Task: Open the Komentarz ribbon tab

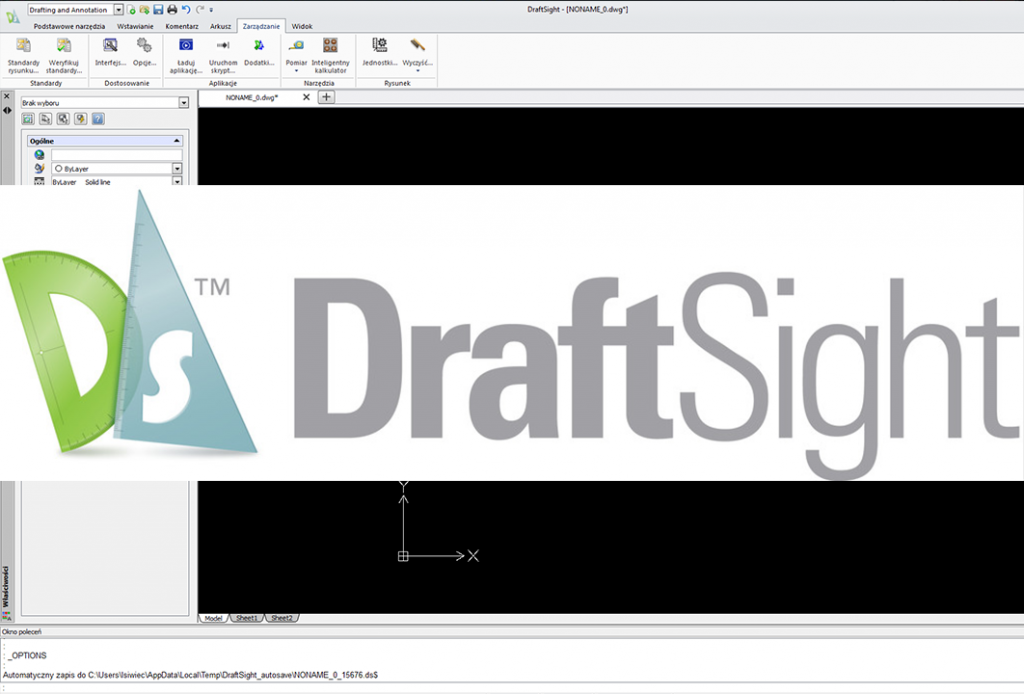Action: 182,26
